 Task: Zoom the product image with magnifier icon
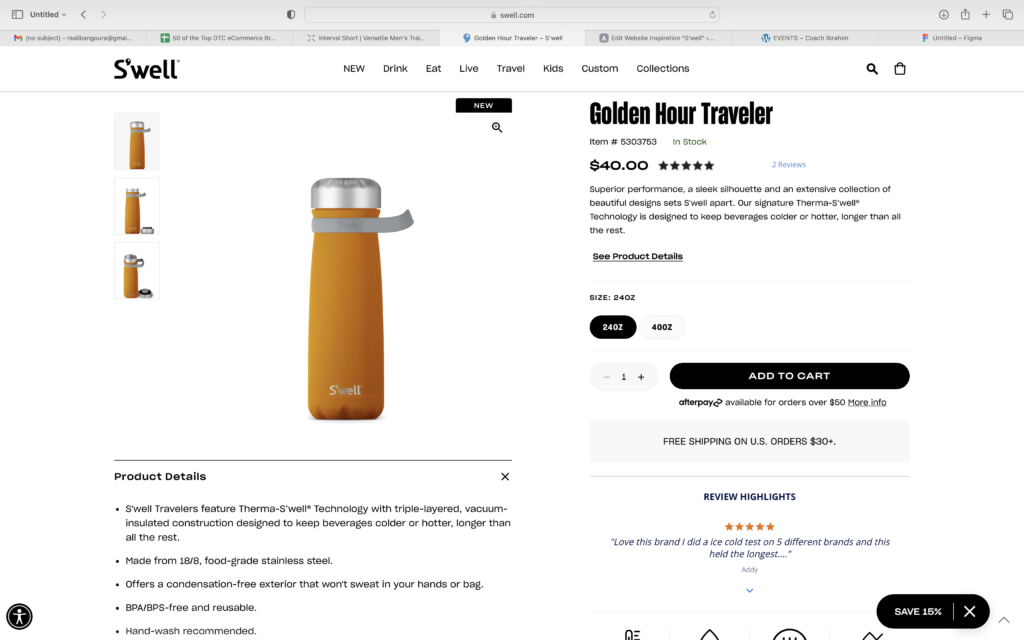pyautogui.click(x=497, y=127)
